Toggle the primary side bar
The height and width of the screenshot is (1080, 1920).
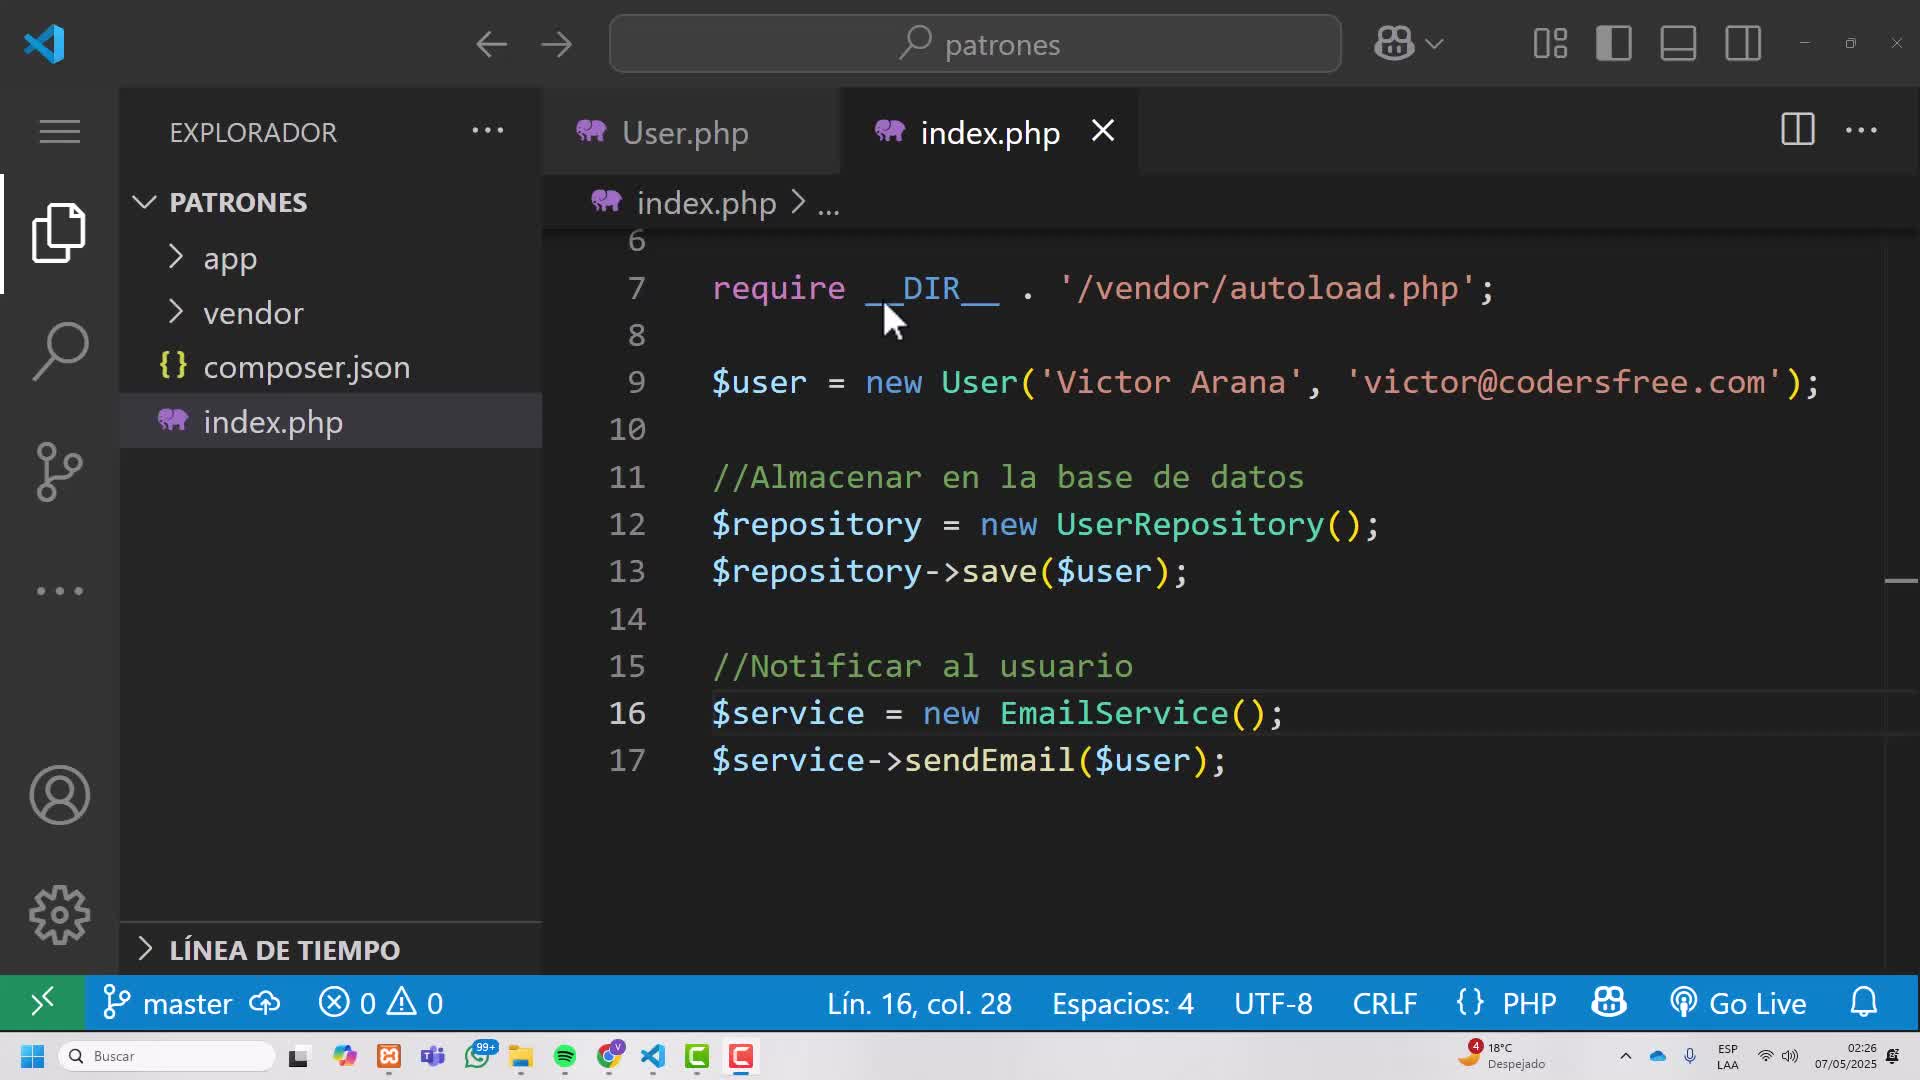pyautogui.click(x=1614, y=44)
